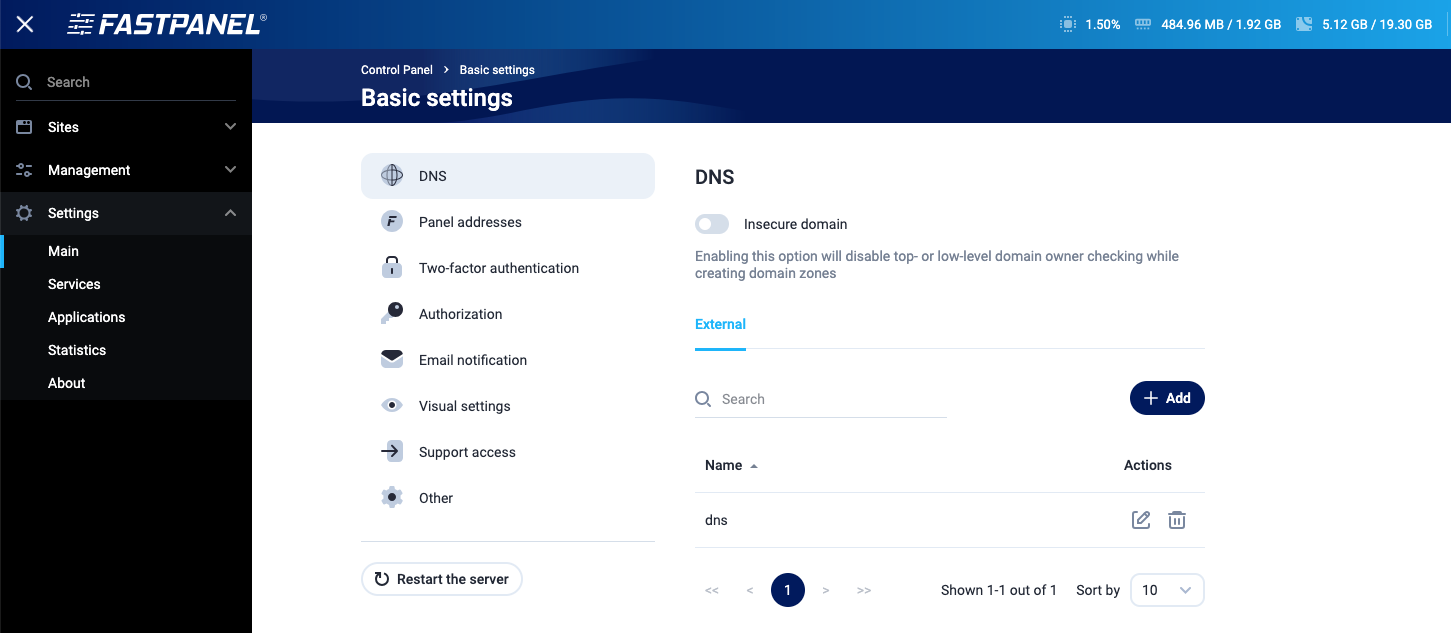Image resolution: width=1451 pixels, height=633 pixels.
Task: Open Two-factor authentication settings
Action: [508, 268]
